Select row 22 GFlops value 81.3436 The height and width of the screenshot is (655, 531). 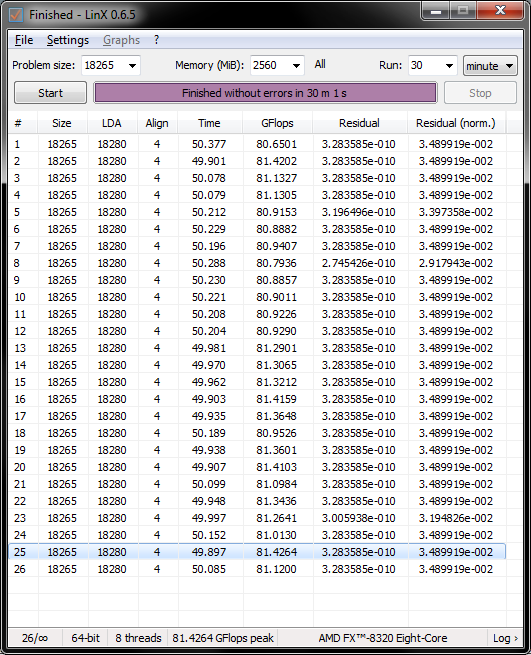pyautogui.click(x=277, y=501)
